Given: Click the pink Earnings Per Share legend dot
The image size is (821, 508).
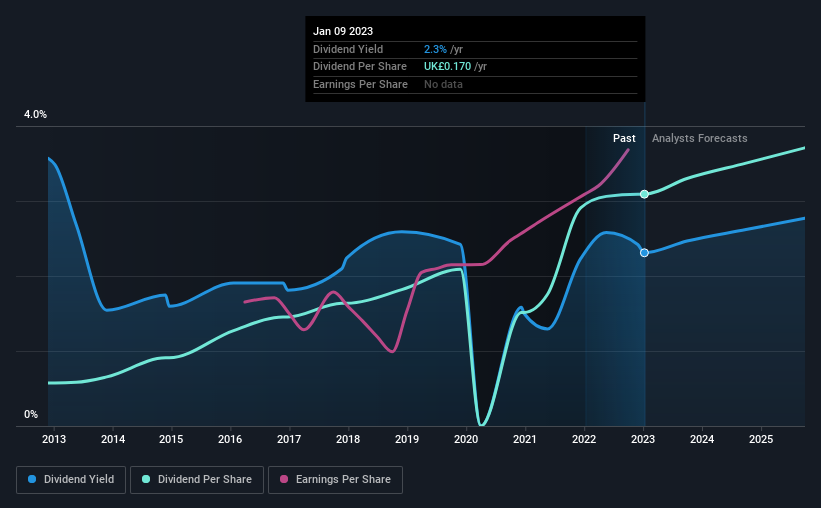Looking at the screenshot, I should tap(284, 479).
